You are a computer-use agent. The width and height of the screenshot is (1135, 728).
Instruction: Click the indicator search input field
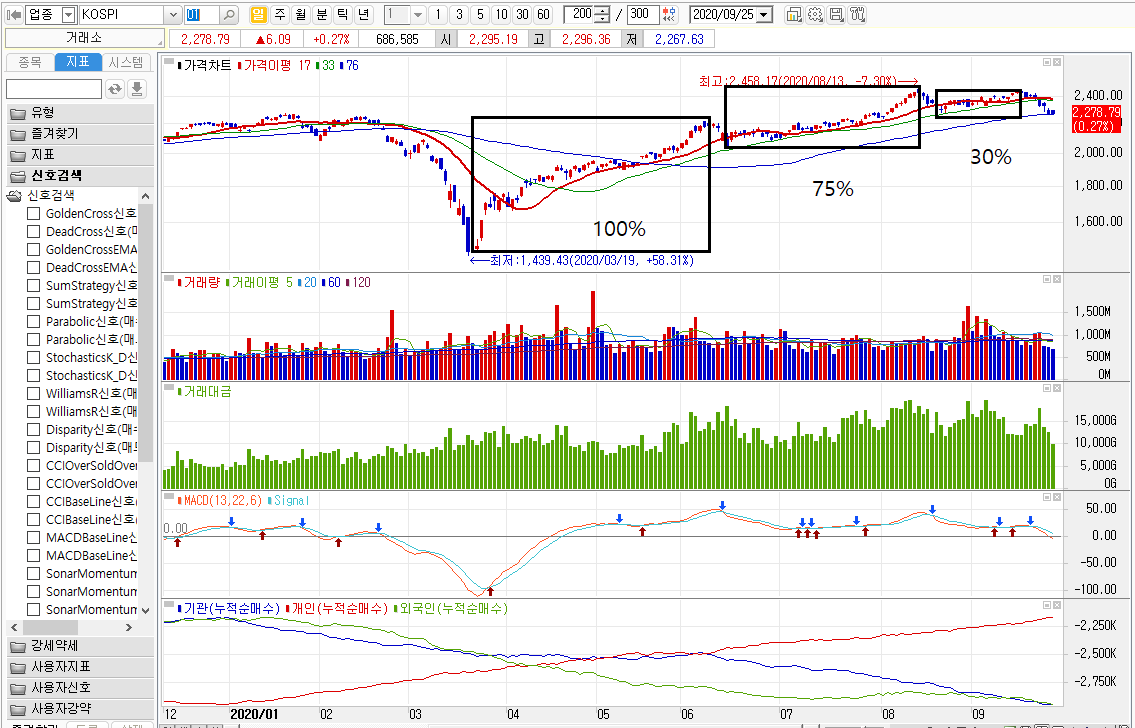54,89
